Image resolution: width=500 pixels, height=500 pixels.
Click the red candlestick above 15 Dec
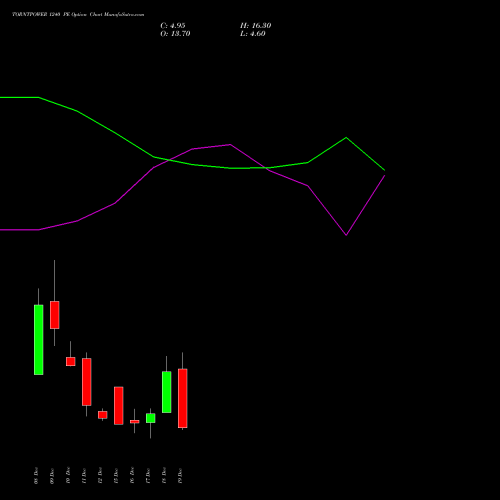click(119, 406)
